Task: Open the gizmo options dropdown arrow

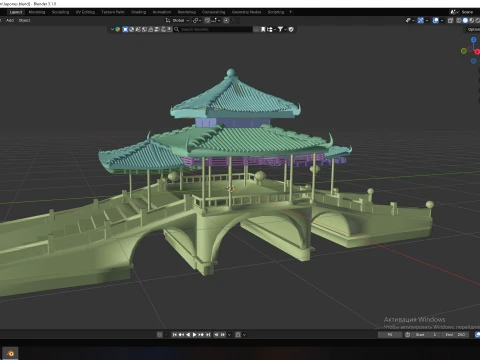Action: (427, 20)
